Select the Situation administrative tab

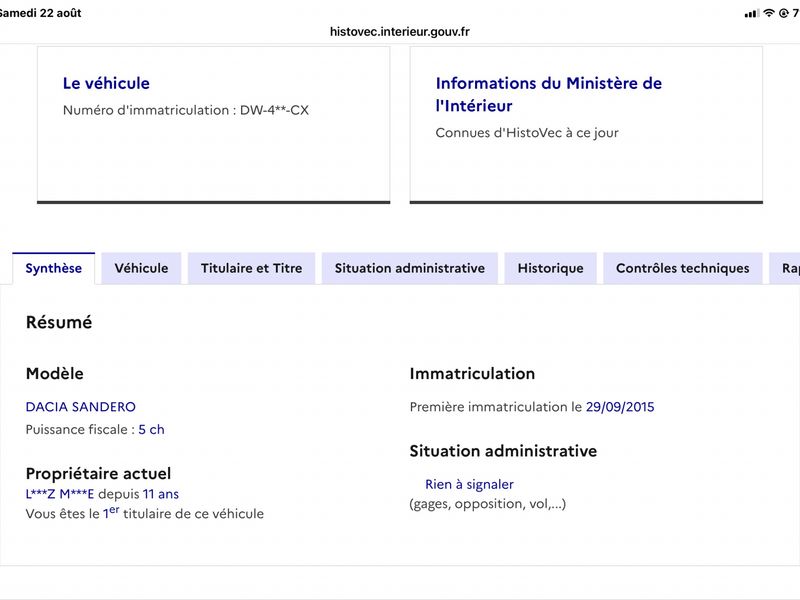410,268
